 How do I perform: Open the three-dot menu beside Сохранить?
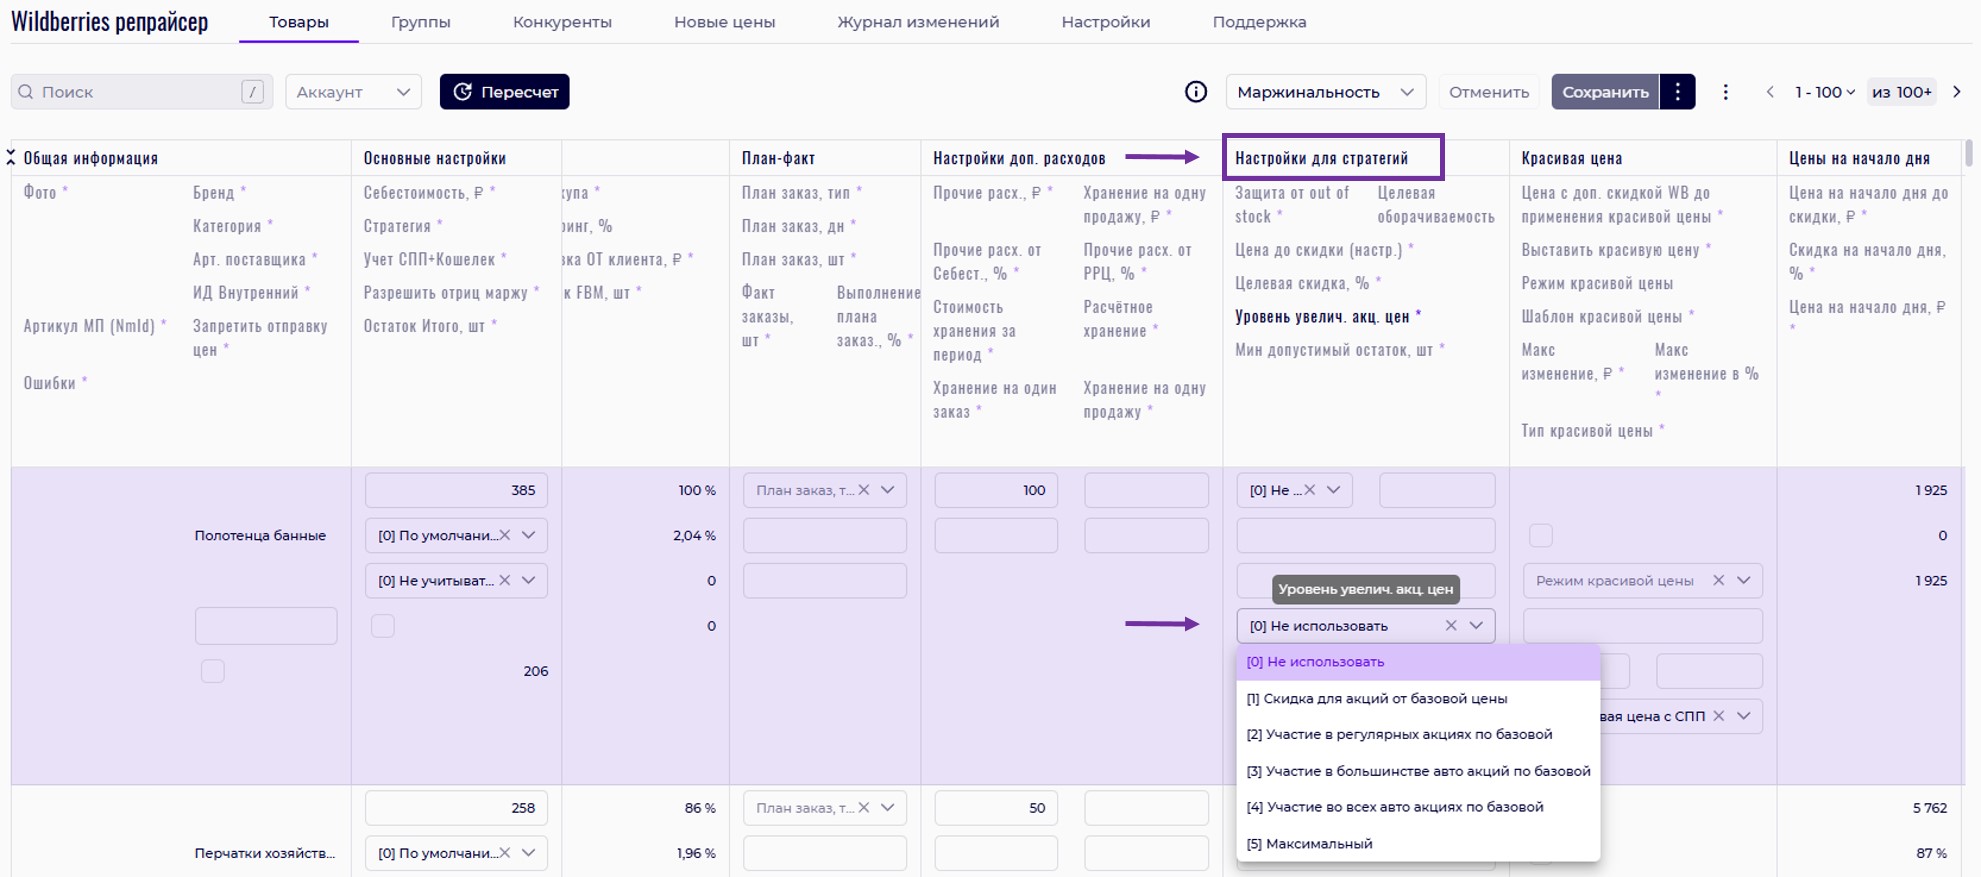pyautogui.click(x=1677, y=92)
